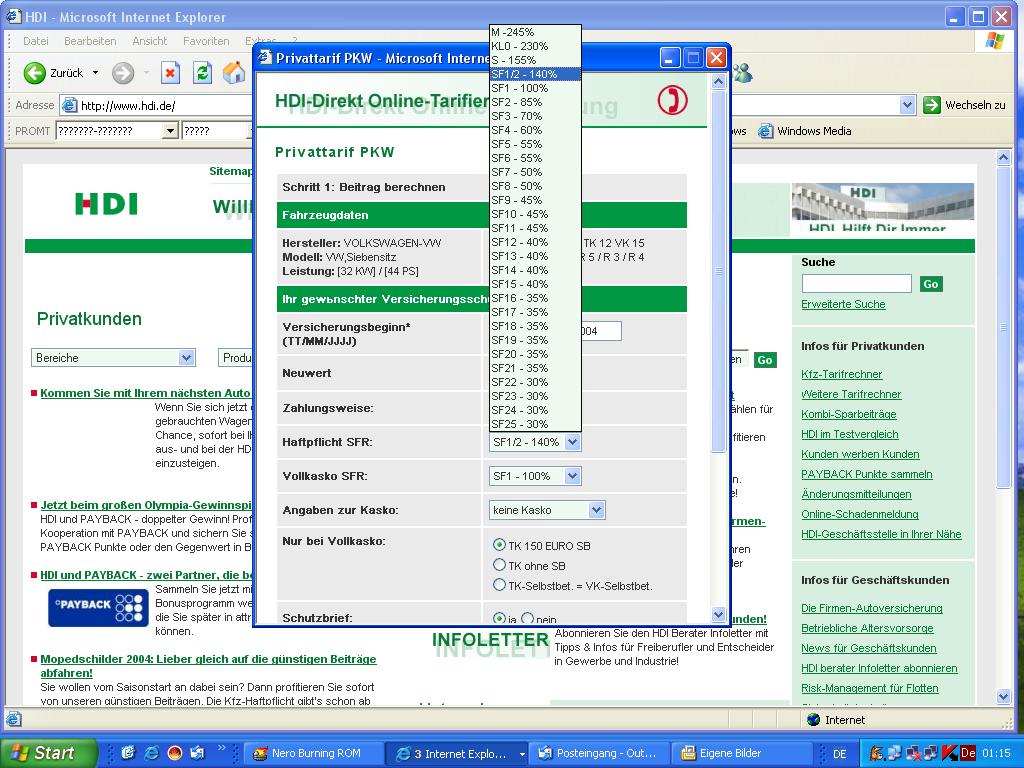This screenshot has width=1024, height=768.
Task: Expand the address bar URL history dropdown
Action: (x=906, y=105)
